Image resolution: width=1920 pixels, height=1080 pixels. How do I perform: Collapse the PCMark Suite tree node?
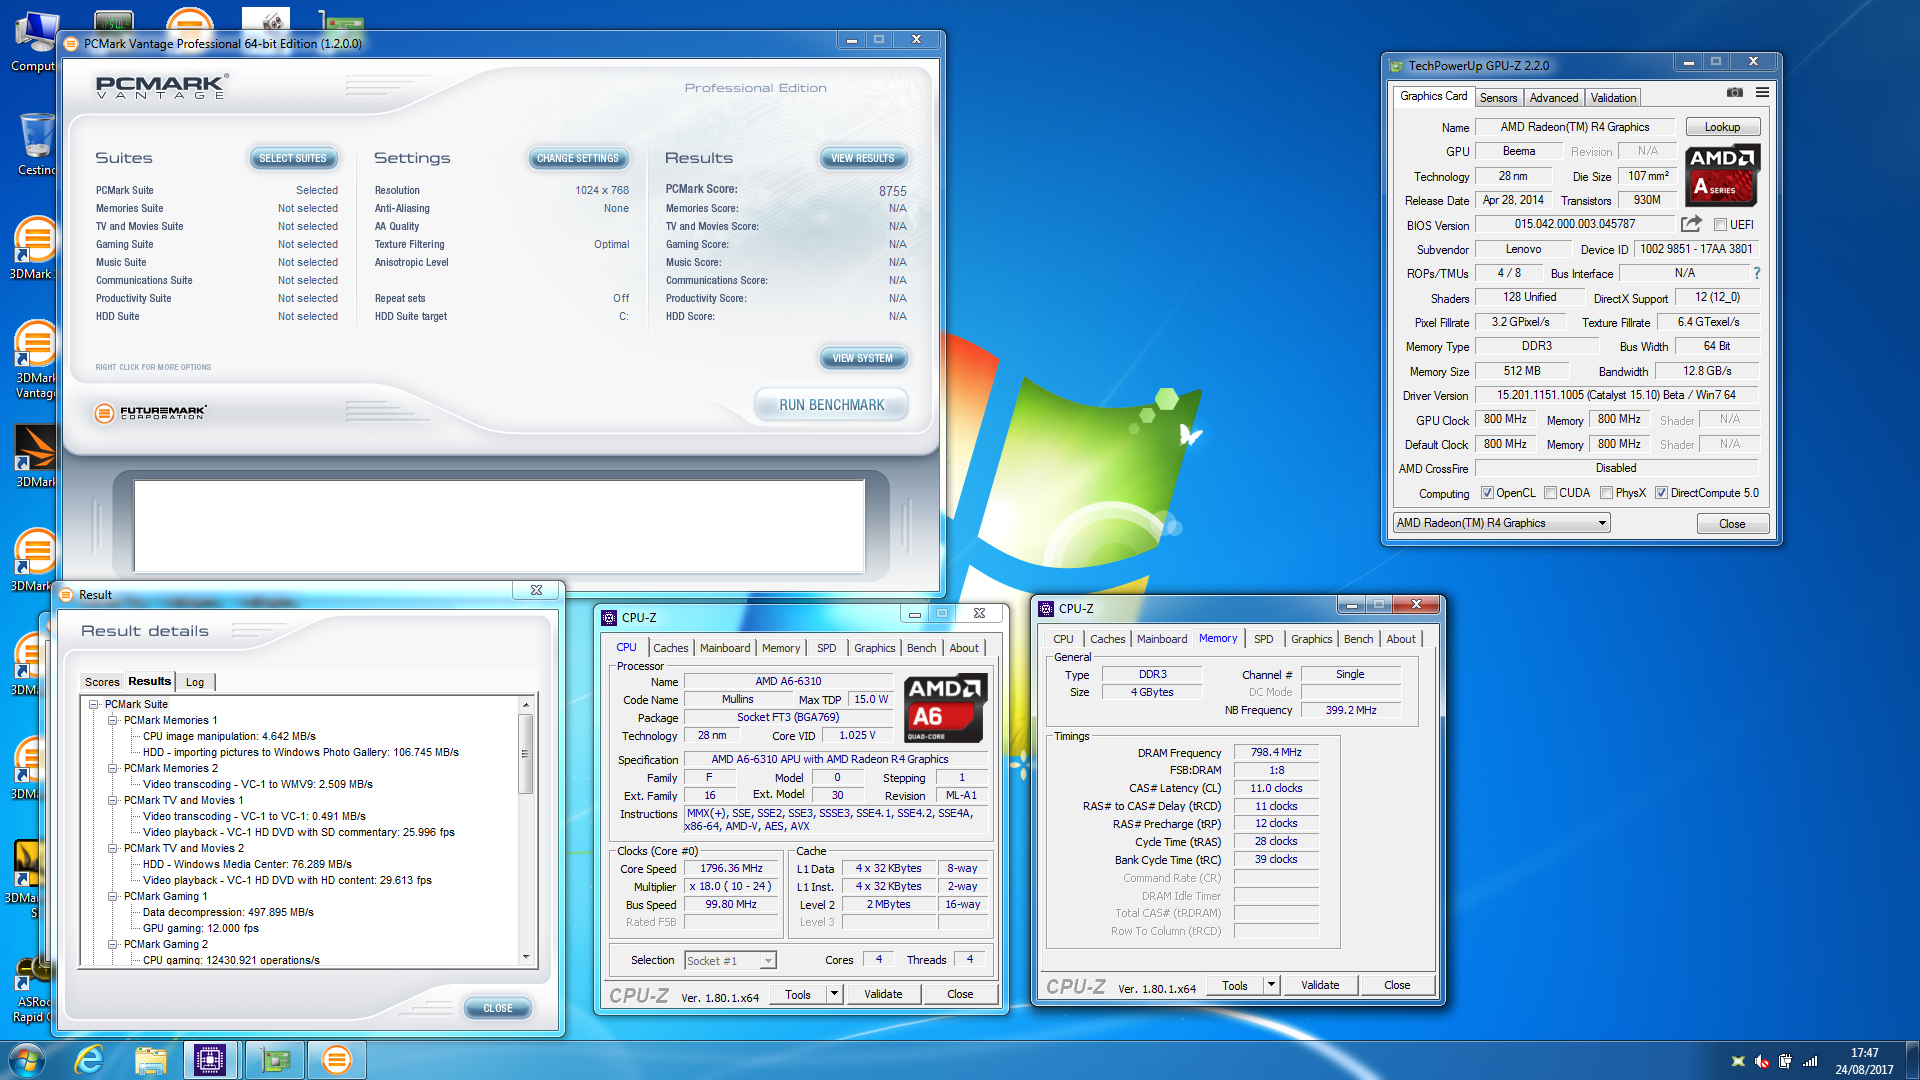pyautogui.click(x=94, y=704)
